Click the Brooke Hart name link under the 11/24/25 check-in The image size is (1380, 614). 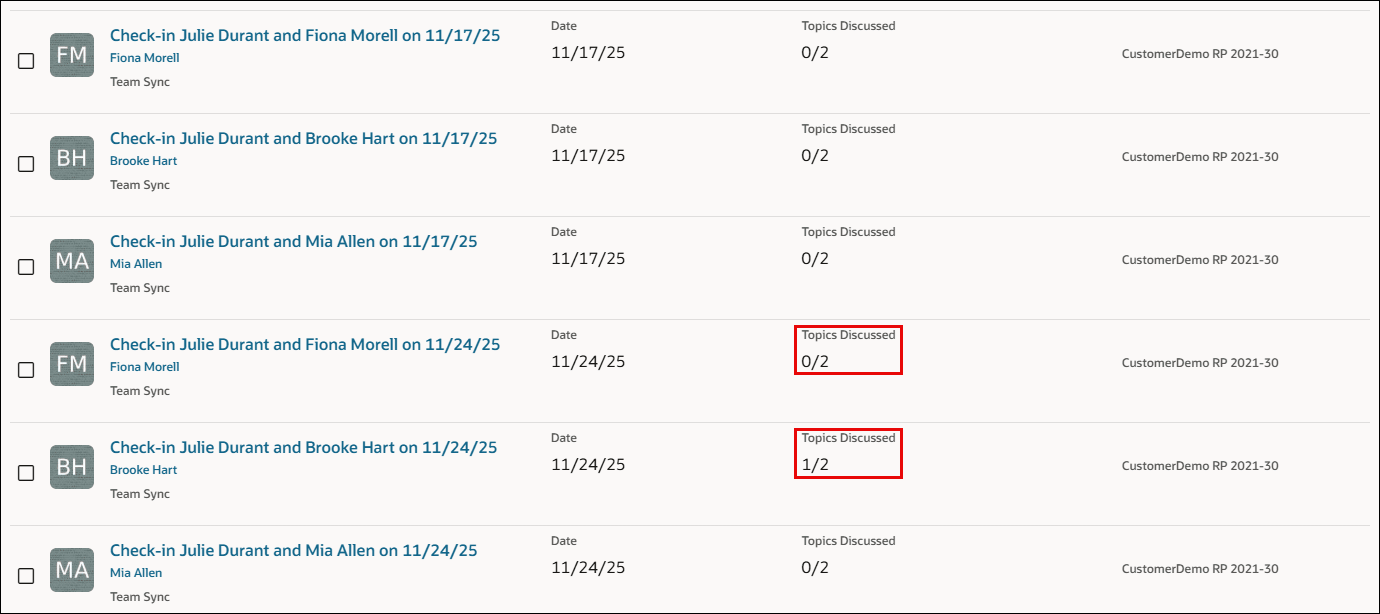(143, 470)
